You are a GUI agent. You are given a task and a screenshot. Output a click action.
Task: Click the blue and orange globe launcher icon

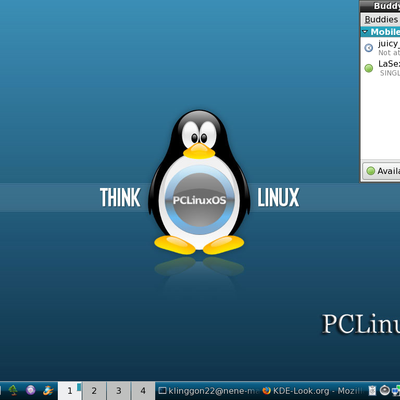click(x=48, y=390)
